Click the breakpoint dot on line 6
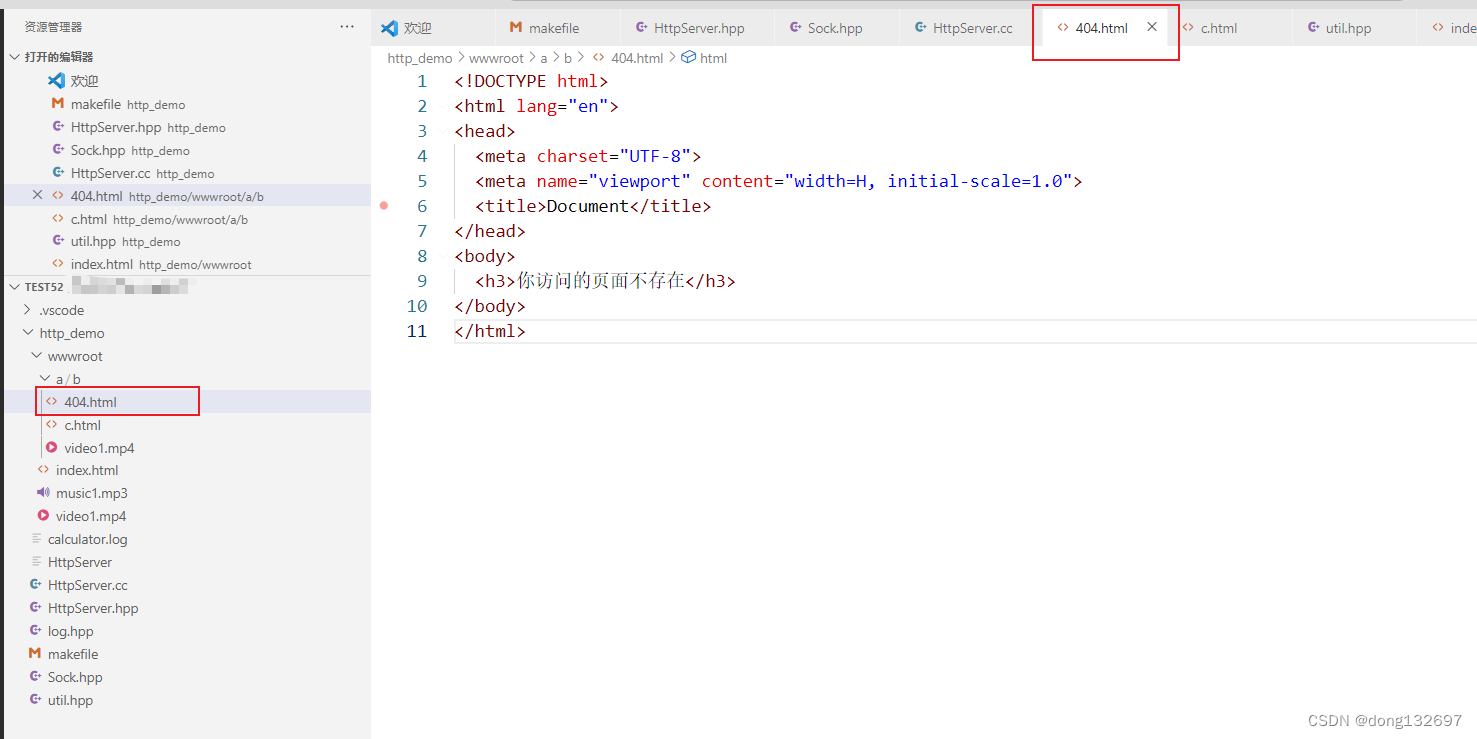1477x739 pixels. click(x=383, y=206)
